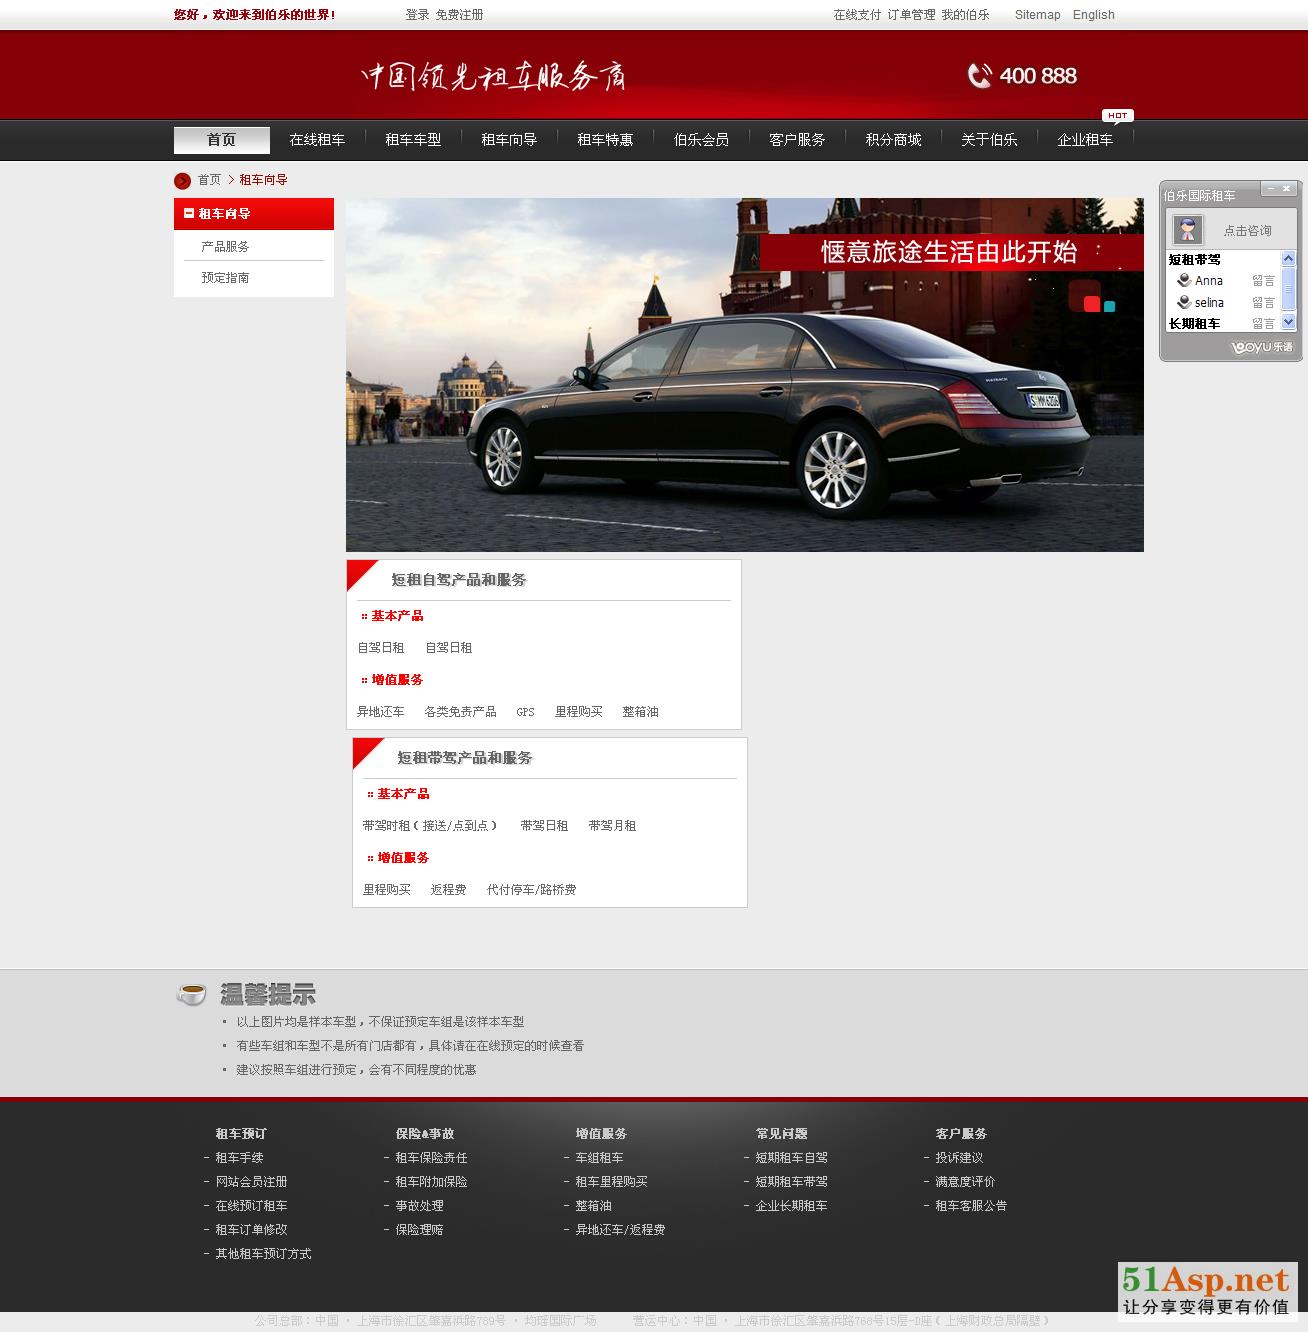
Task: Click the status icon beside Anna
Action: point(1184,281)
